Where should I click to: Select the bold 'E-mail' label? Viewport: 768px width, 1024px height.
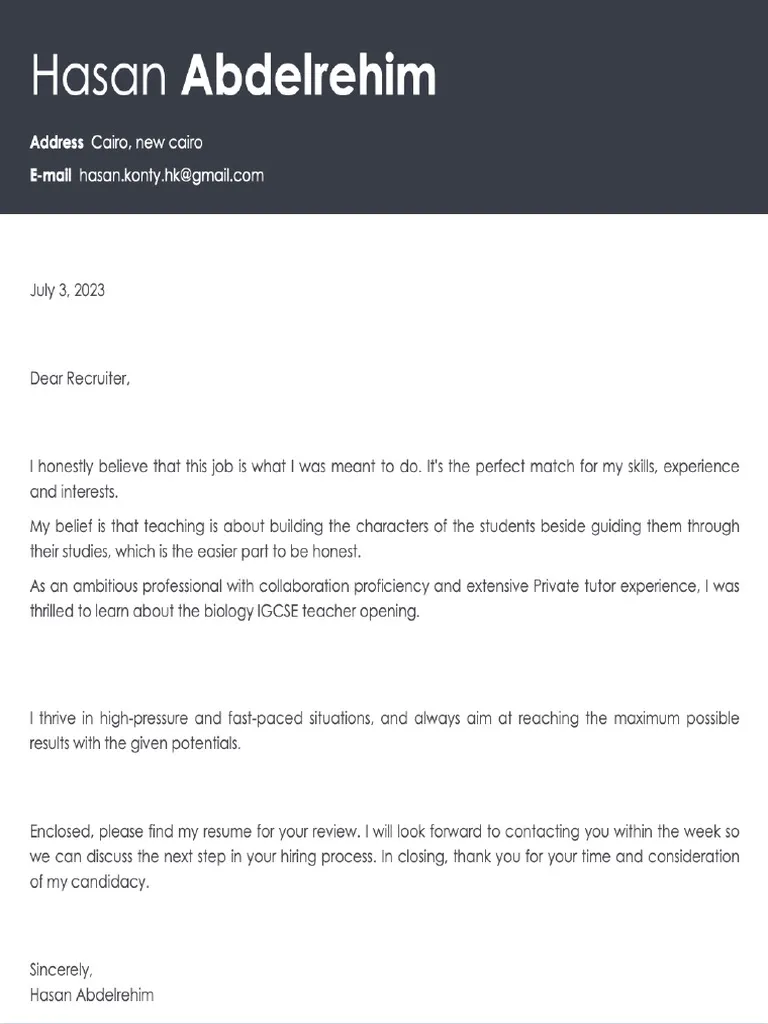(x=50, y=175)
